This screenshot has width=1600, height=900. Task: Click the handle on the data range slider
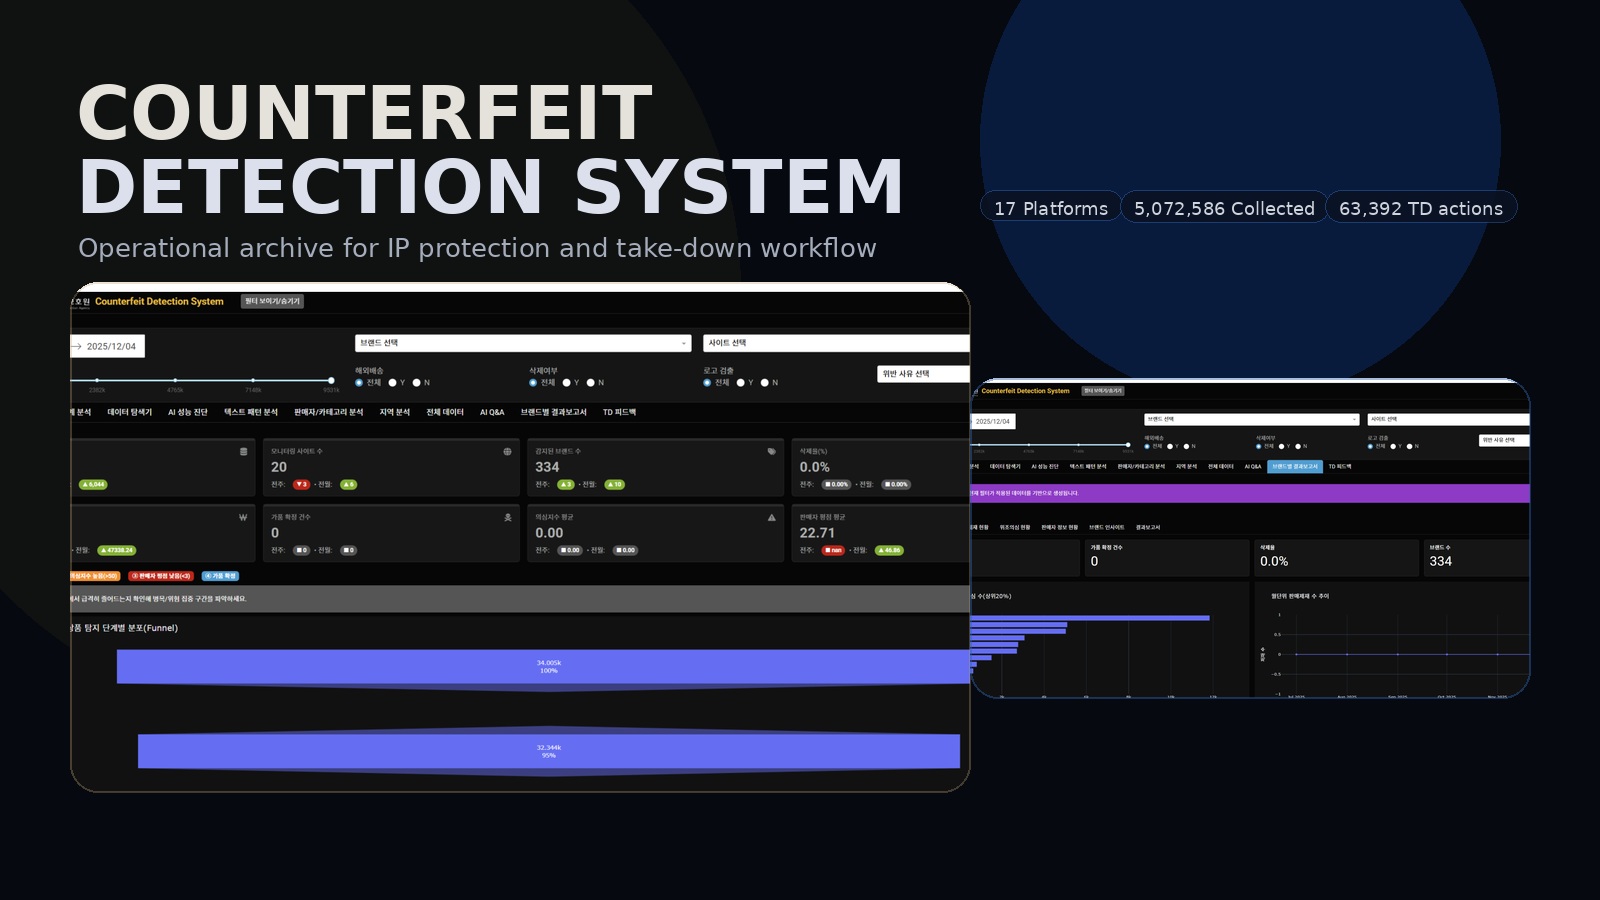pyautogui.click(x=331, y=379)
